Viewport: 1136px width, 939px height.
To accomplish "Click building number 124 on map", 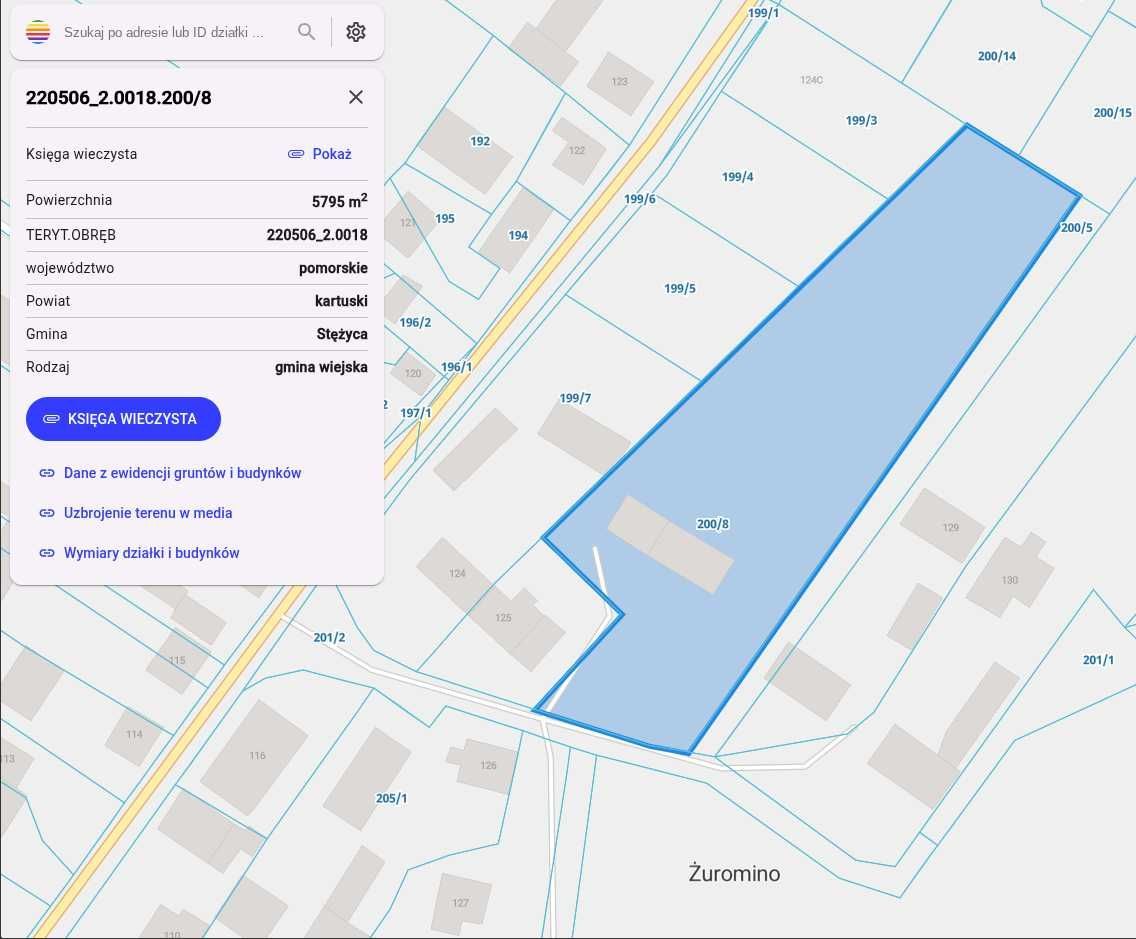I will 457,574.
